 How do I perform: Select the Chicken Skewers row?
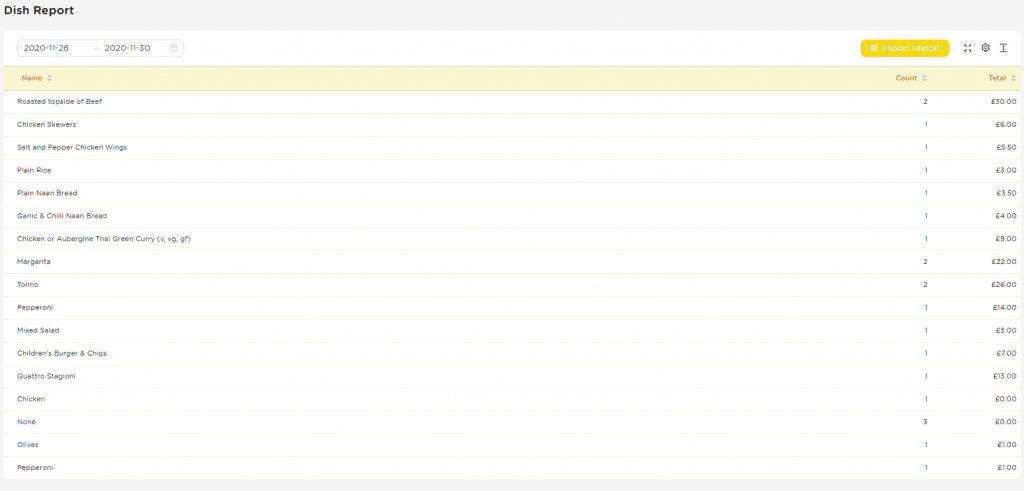point(512,125)
